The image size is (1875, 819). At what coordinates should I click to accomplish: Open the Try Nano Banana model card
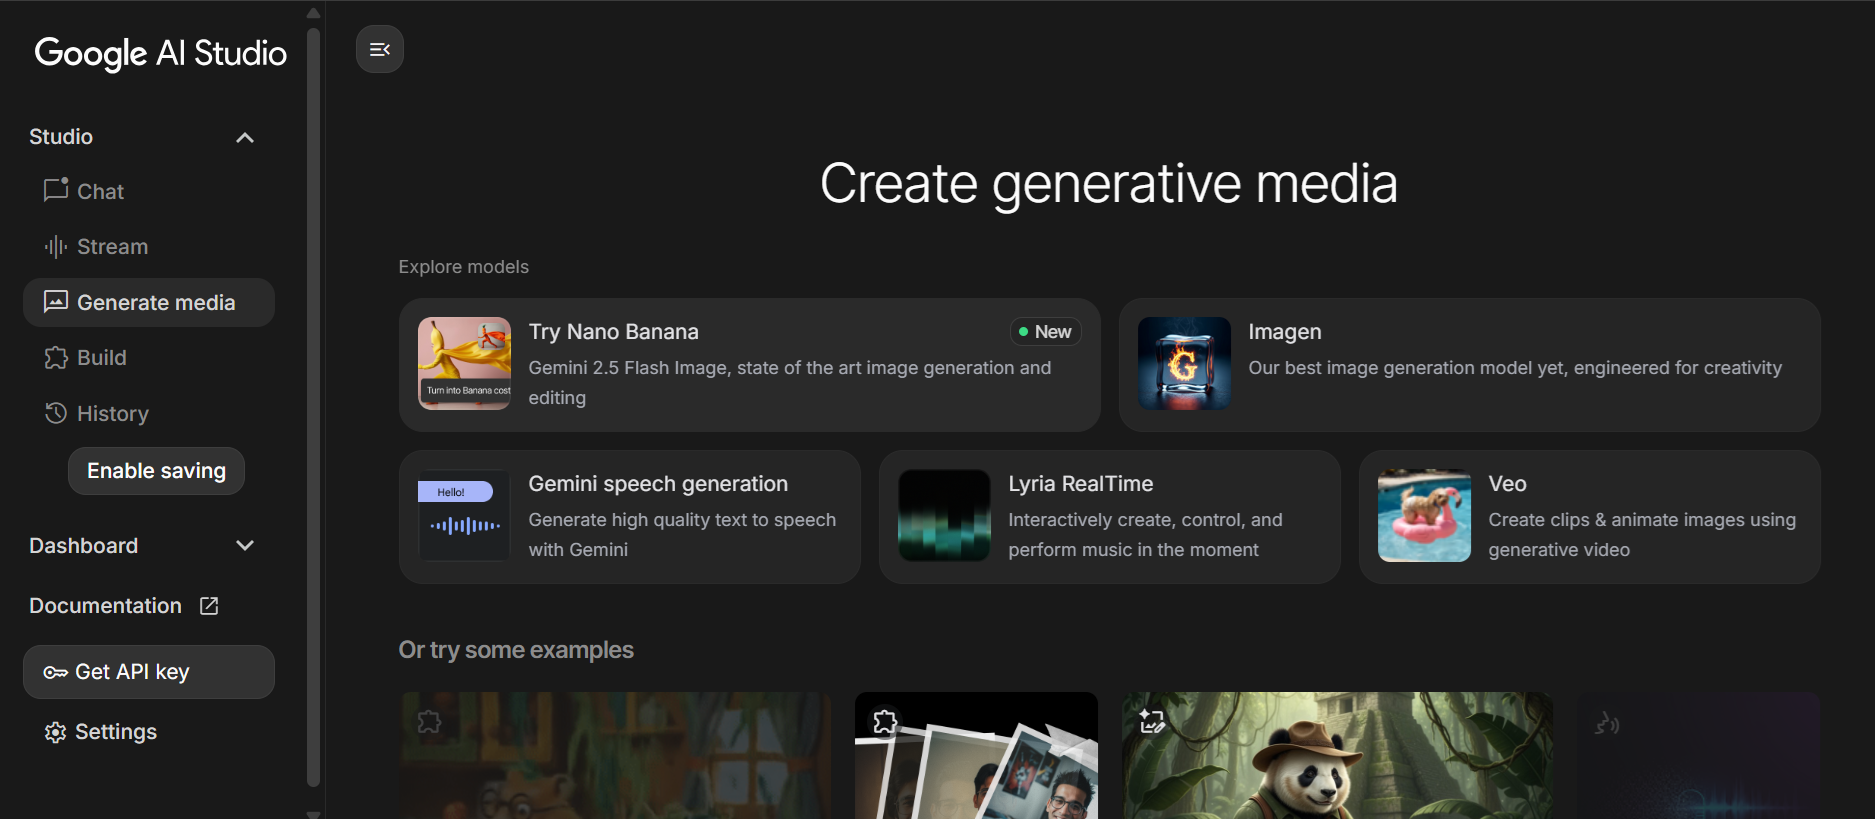tap(750, 365)
